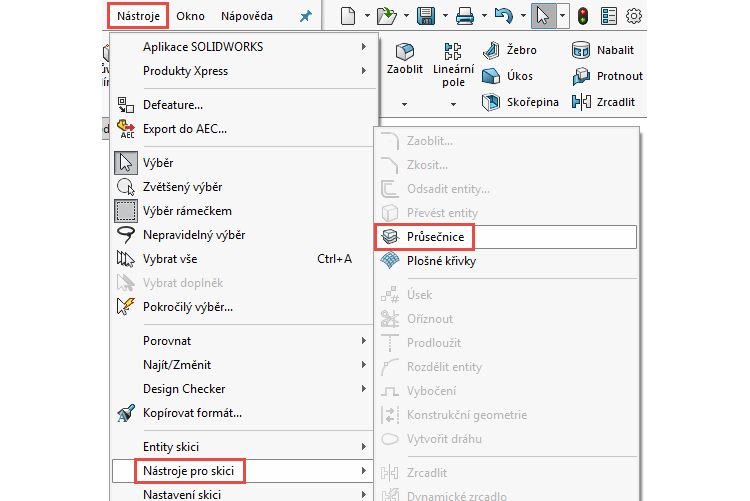
Task: Create a new document icon
Action: tap(348, 16)
